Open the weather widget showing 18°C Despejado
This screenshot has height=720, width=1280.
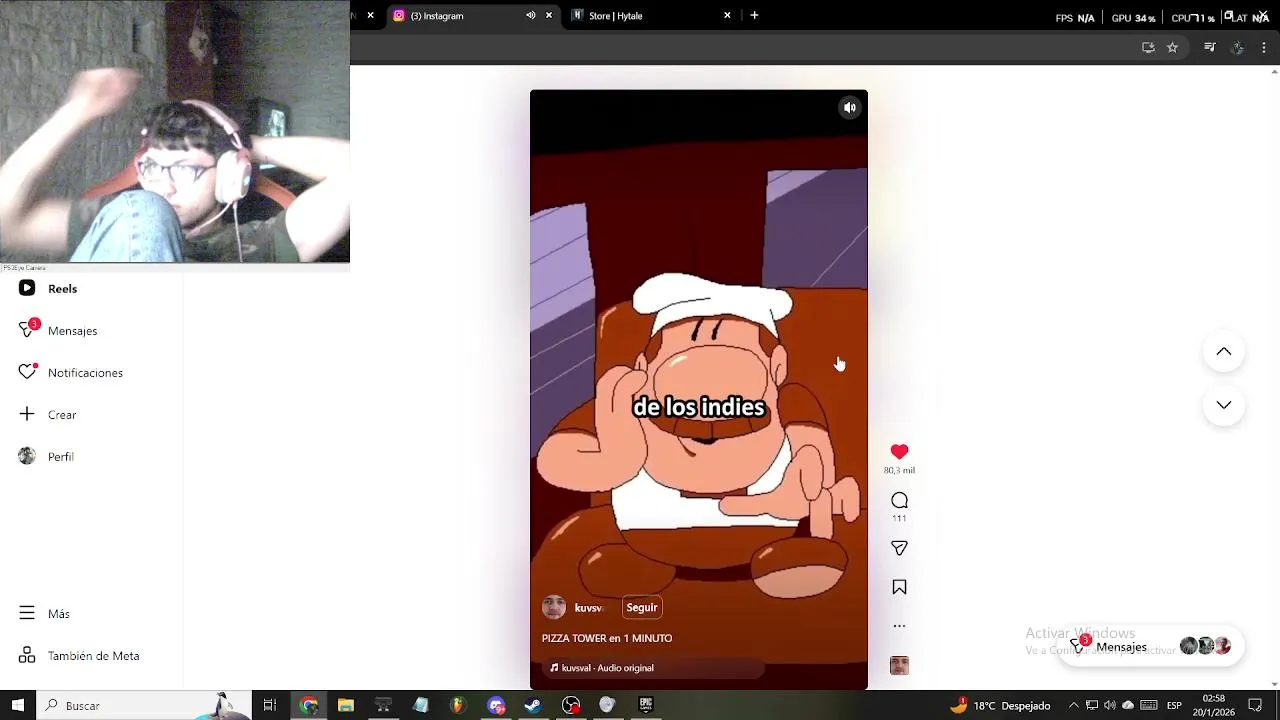1000,705
